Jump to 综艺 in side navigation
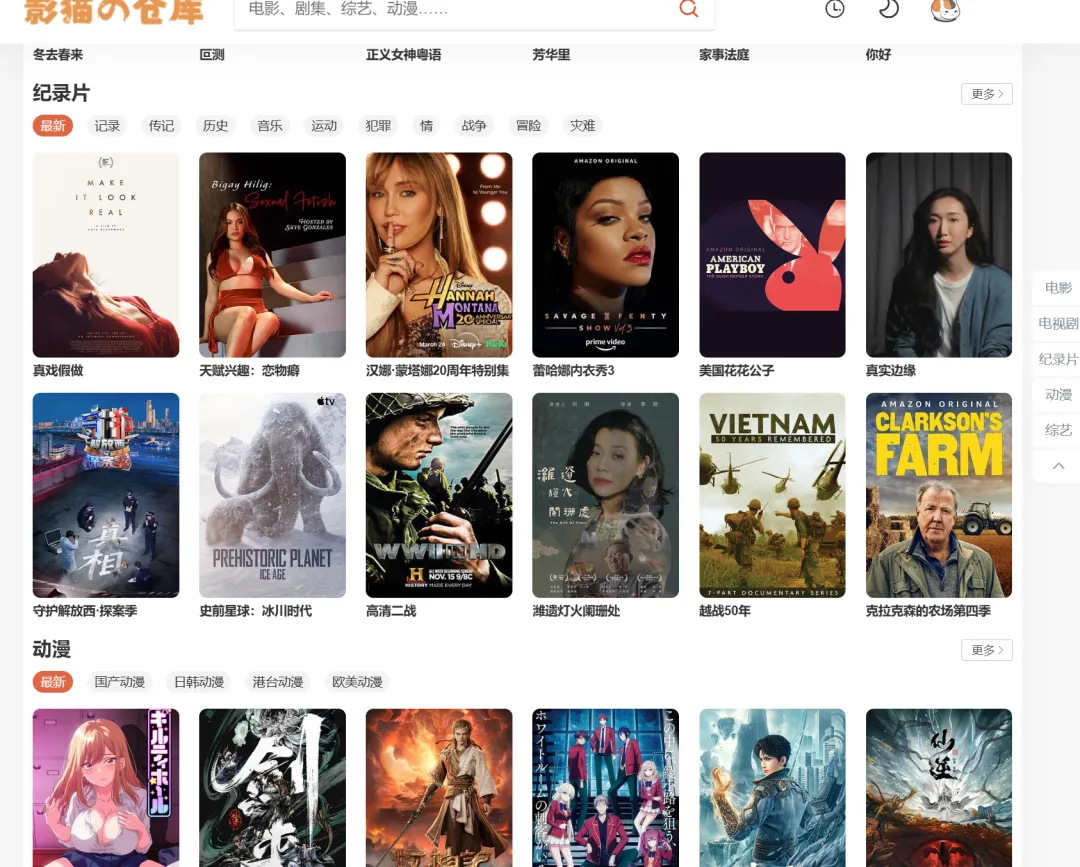The width and height of the screenshot is (1080, 867). (1059, 430)
